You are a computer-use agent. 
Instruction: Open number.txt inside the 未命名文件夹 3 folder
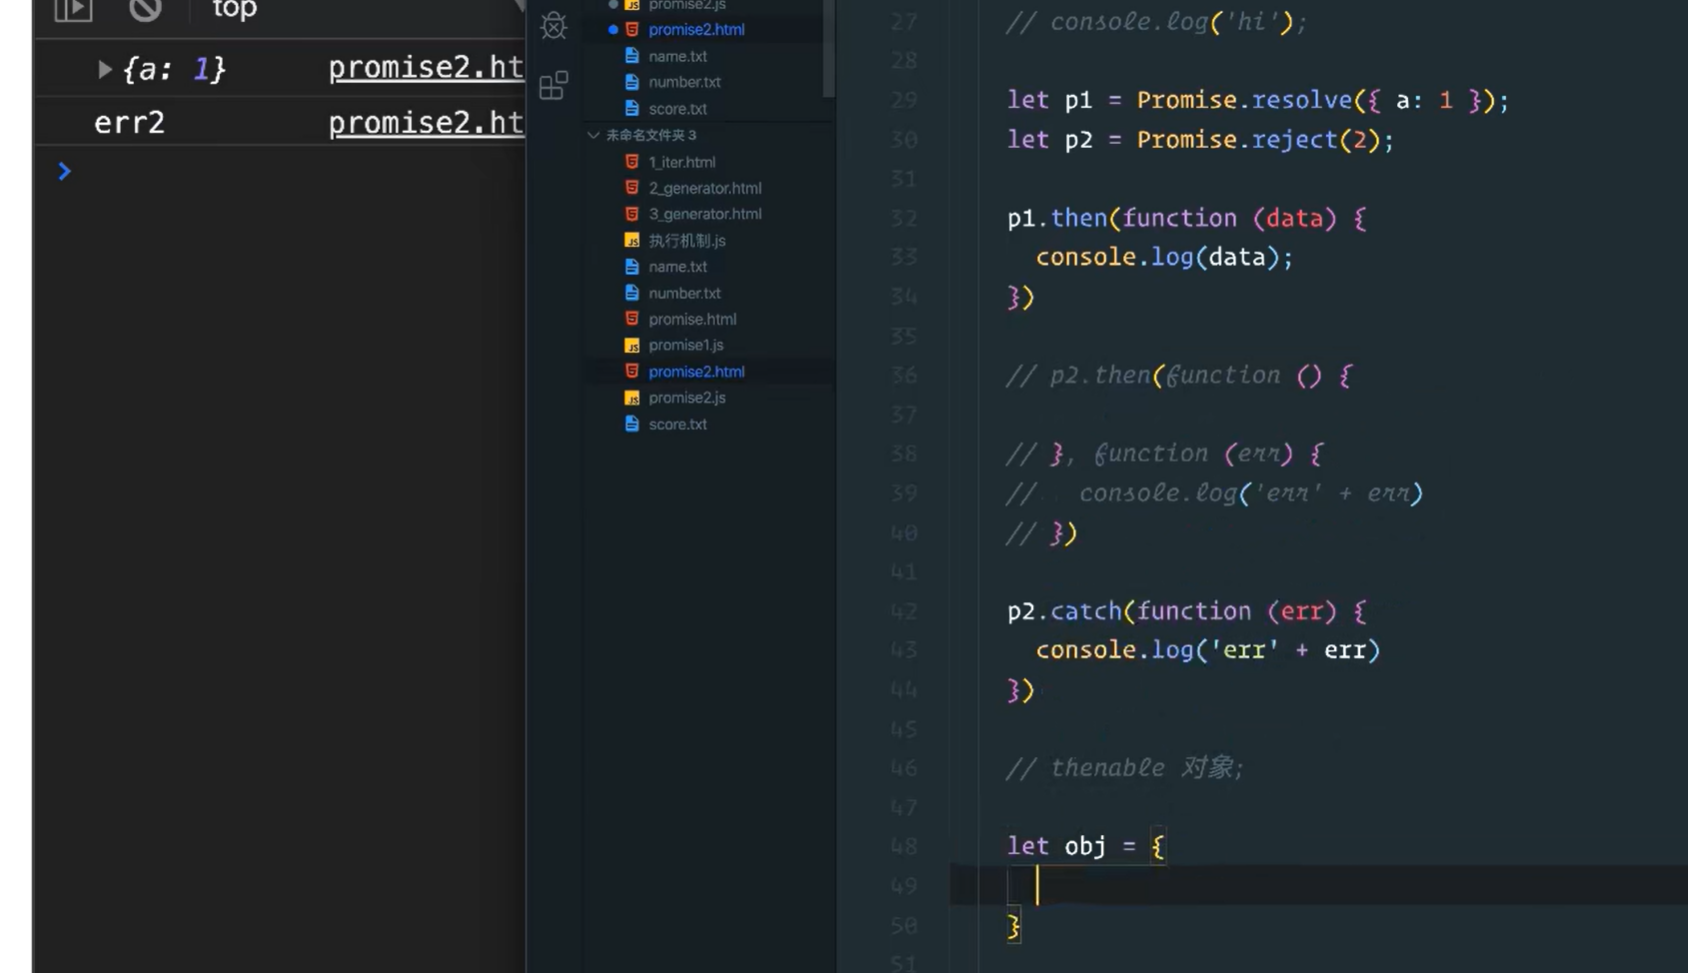pyautogui.click(x=684, y=293)
